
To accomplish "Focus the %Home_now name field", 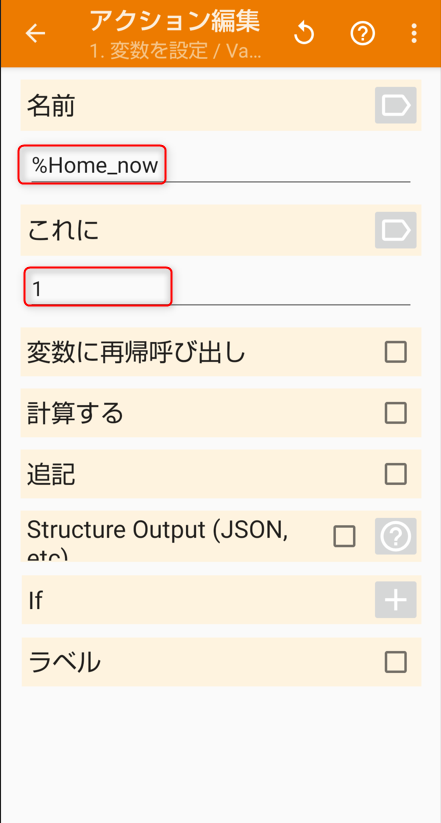I will tap(220, 166).
